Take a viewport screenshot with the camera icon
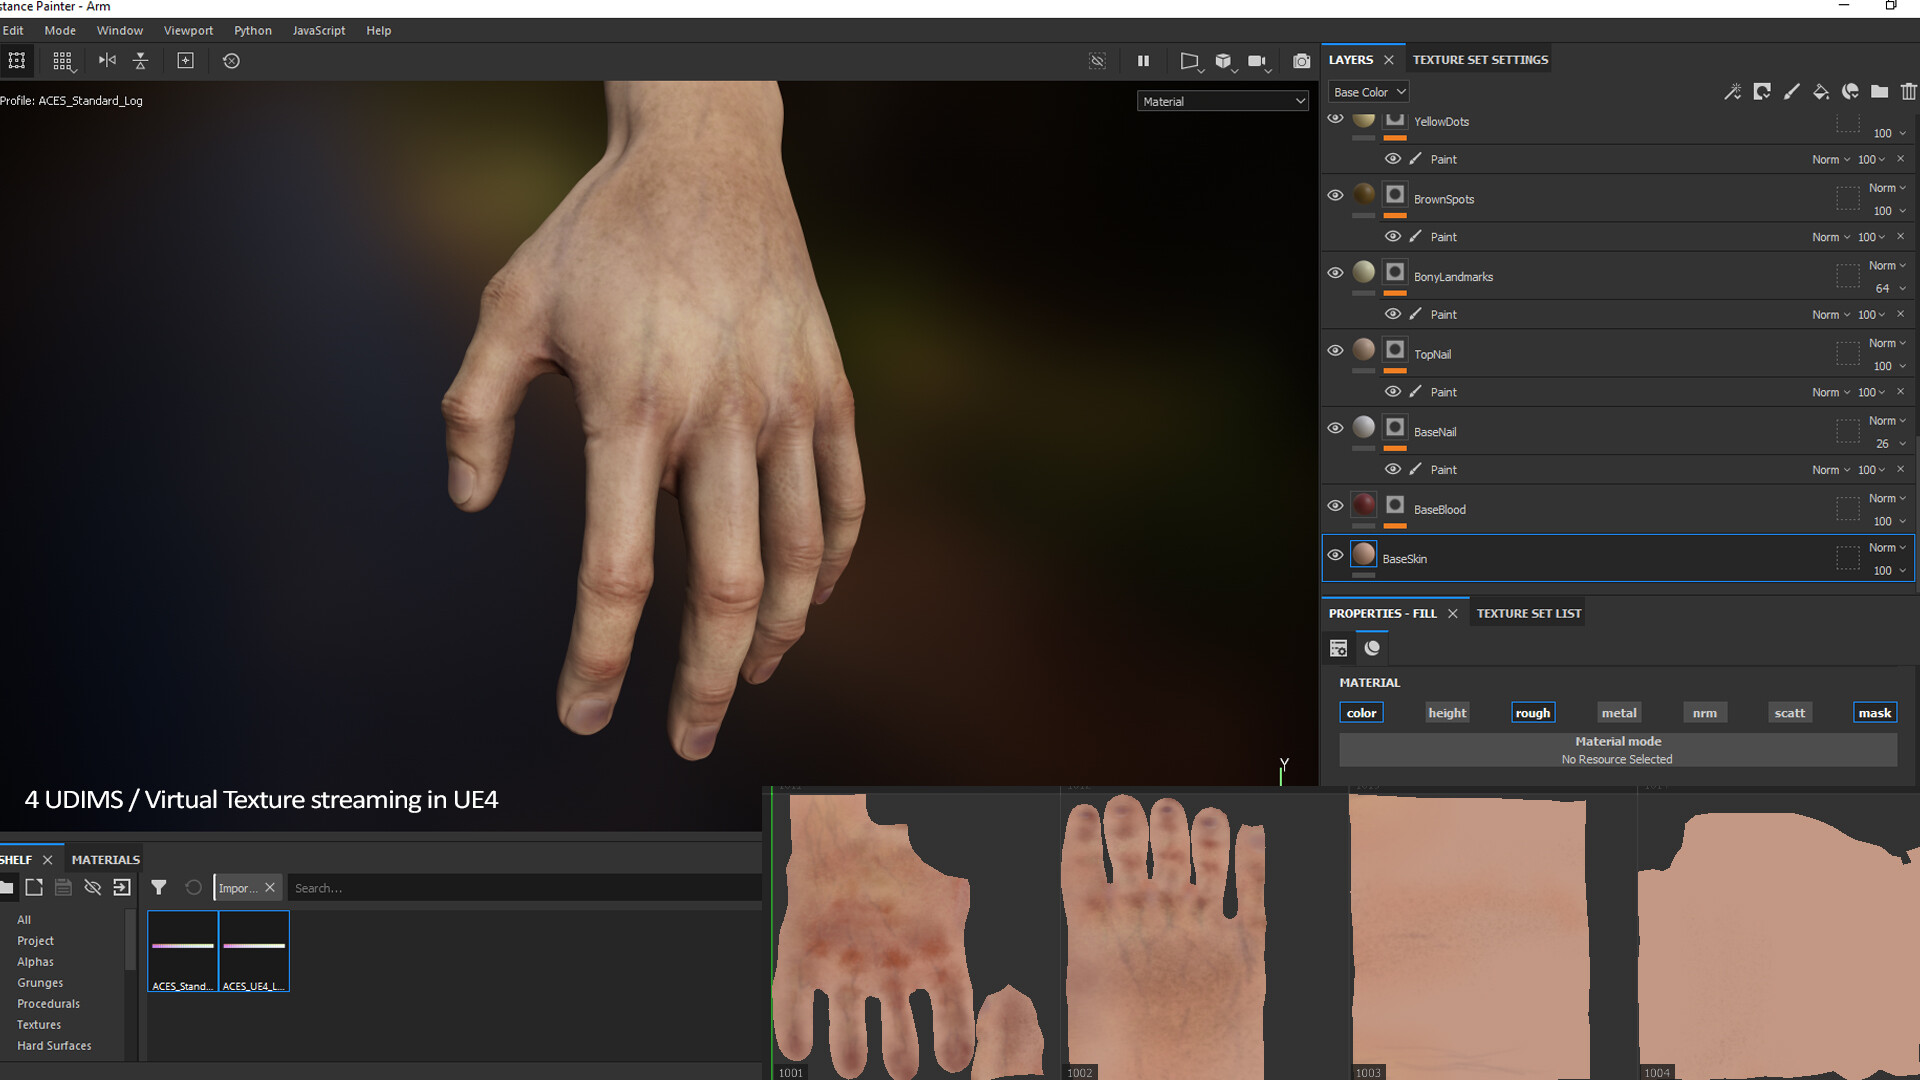The width and height of the screenshot is (1920, 1080). 1301,61
